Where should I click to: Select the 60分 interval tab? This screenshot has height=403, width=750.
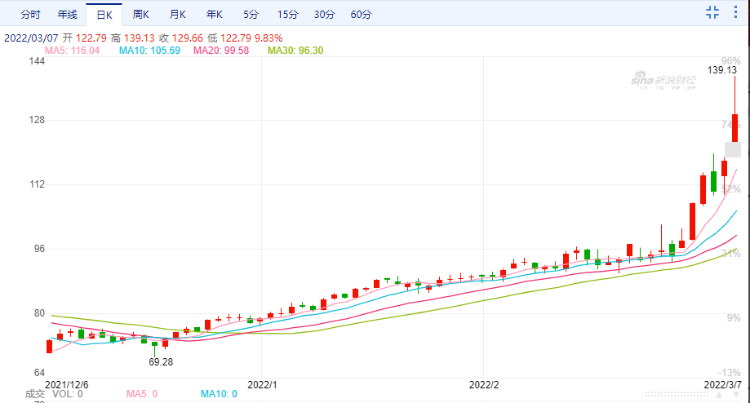(361, 14)
